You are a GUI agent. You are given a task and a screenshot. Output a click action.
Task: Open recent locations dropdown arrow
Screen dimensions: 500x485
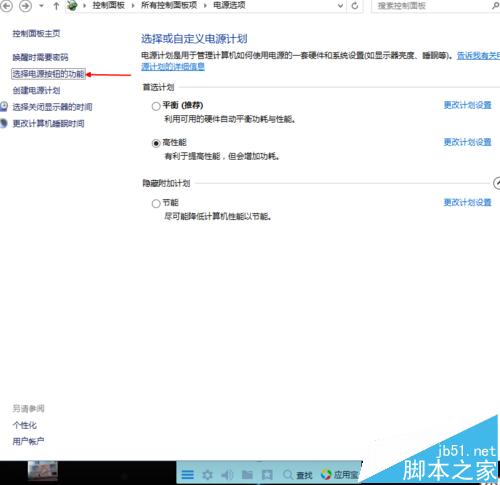click(x=41, y=6)
